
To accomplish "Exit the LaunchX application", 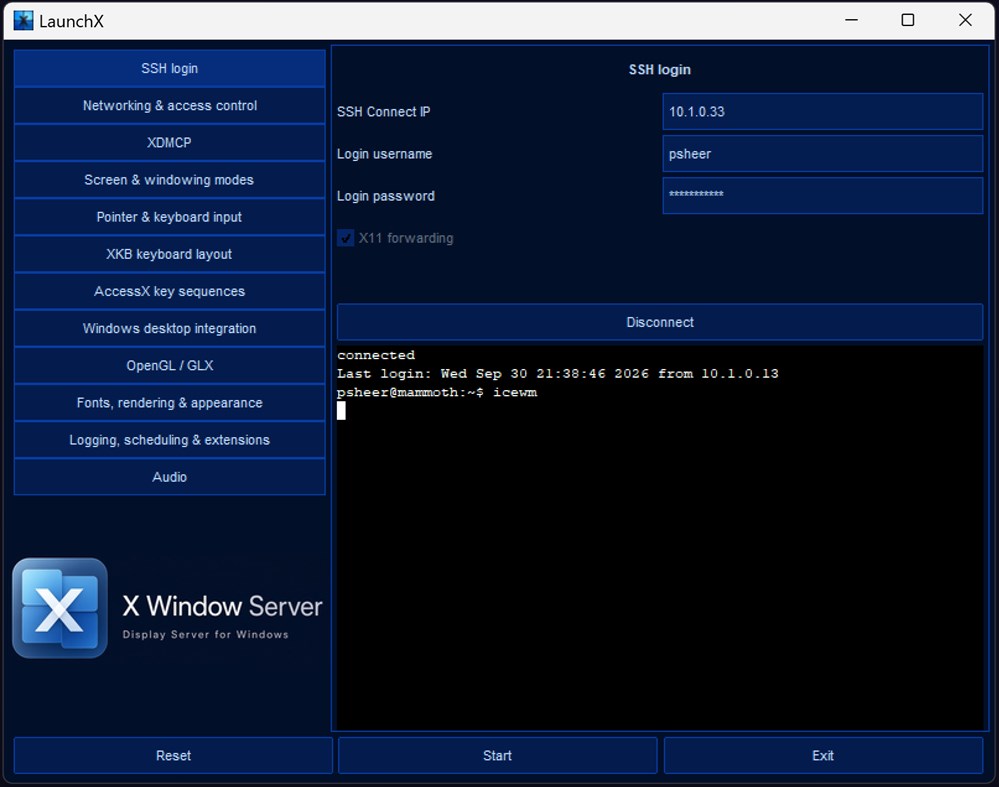I will click(823, 755).
